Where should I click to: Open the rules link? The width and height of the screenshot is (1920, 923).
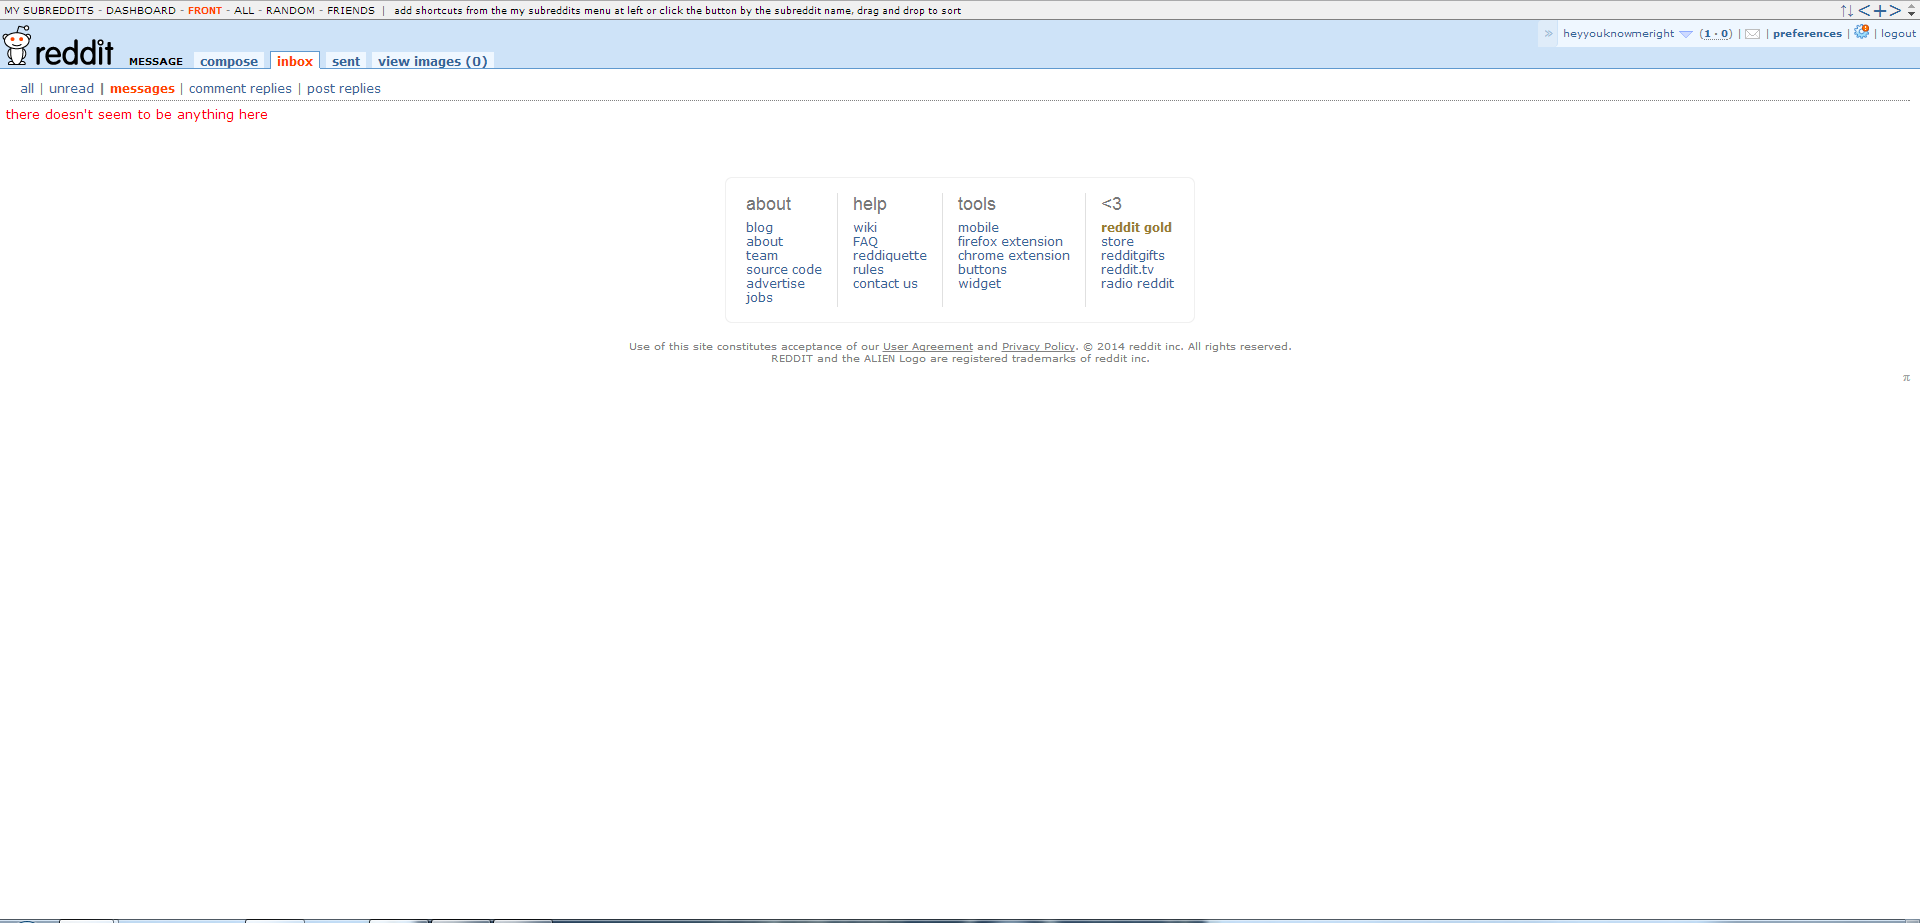868,270
